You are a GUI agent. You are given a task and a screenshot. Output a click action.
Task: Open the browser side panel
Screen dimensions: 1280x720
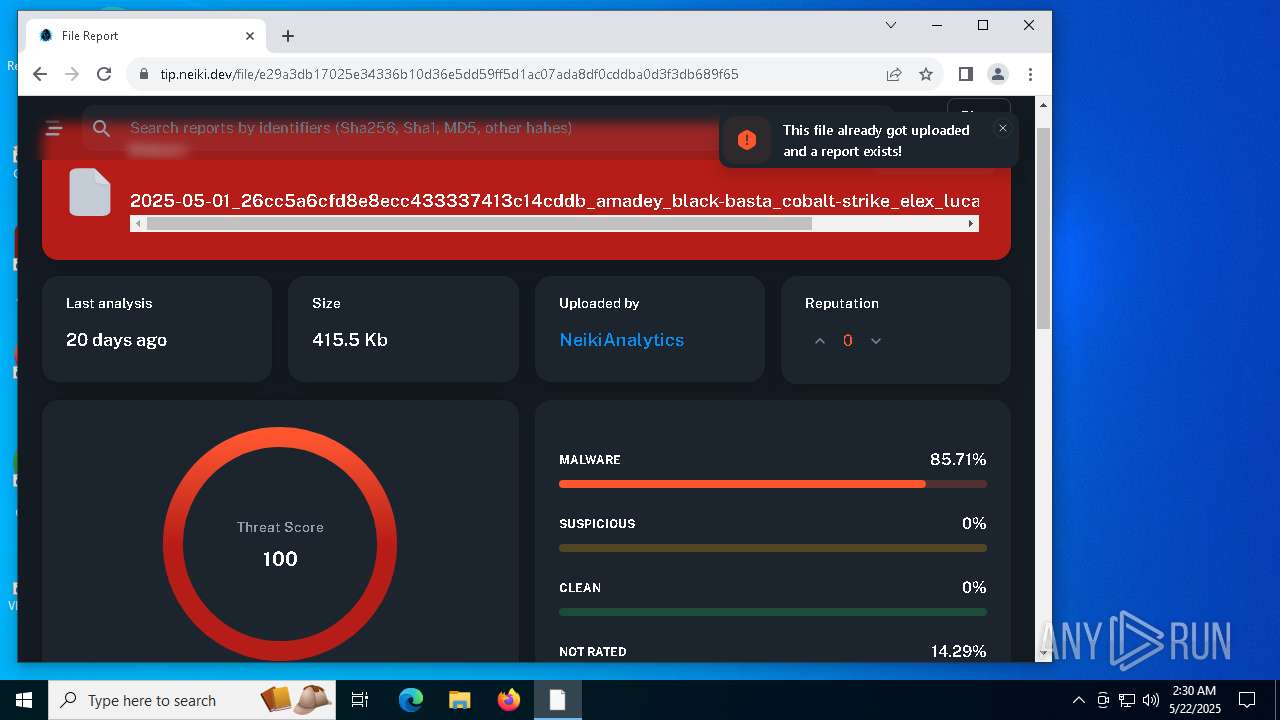pyautogui.click(x=966, y=74)
